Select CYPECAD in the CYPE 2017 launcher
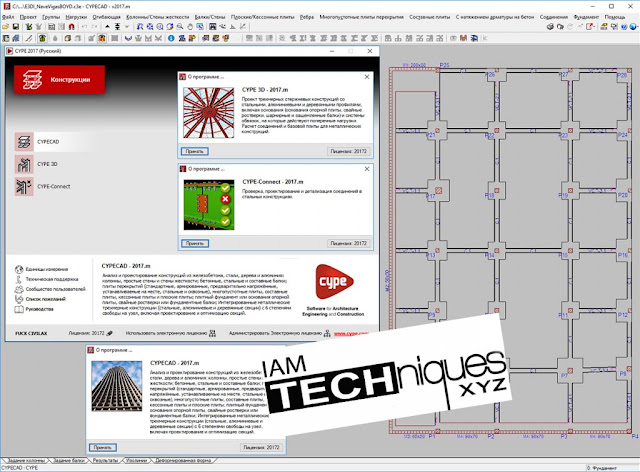Viewport: 640px width, 472px height. pos(55,142)
